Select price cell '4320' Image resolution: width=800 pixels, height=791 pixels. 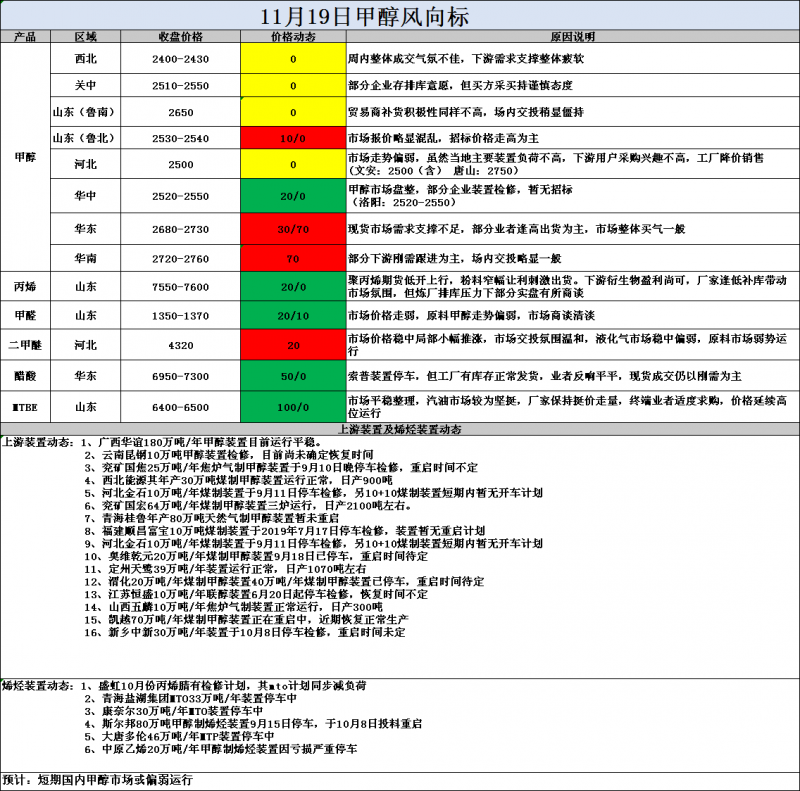coord(181,345)
